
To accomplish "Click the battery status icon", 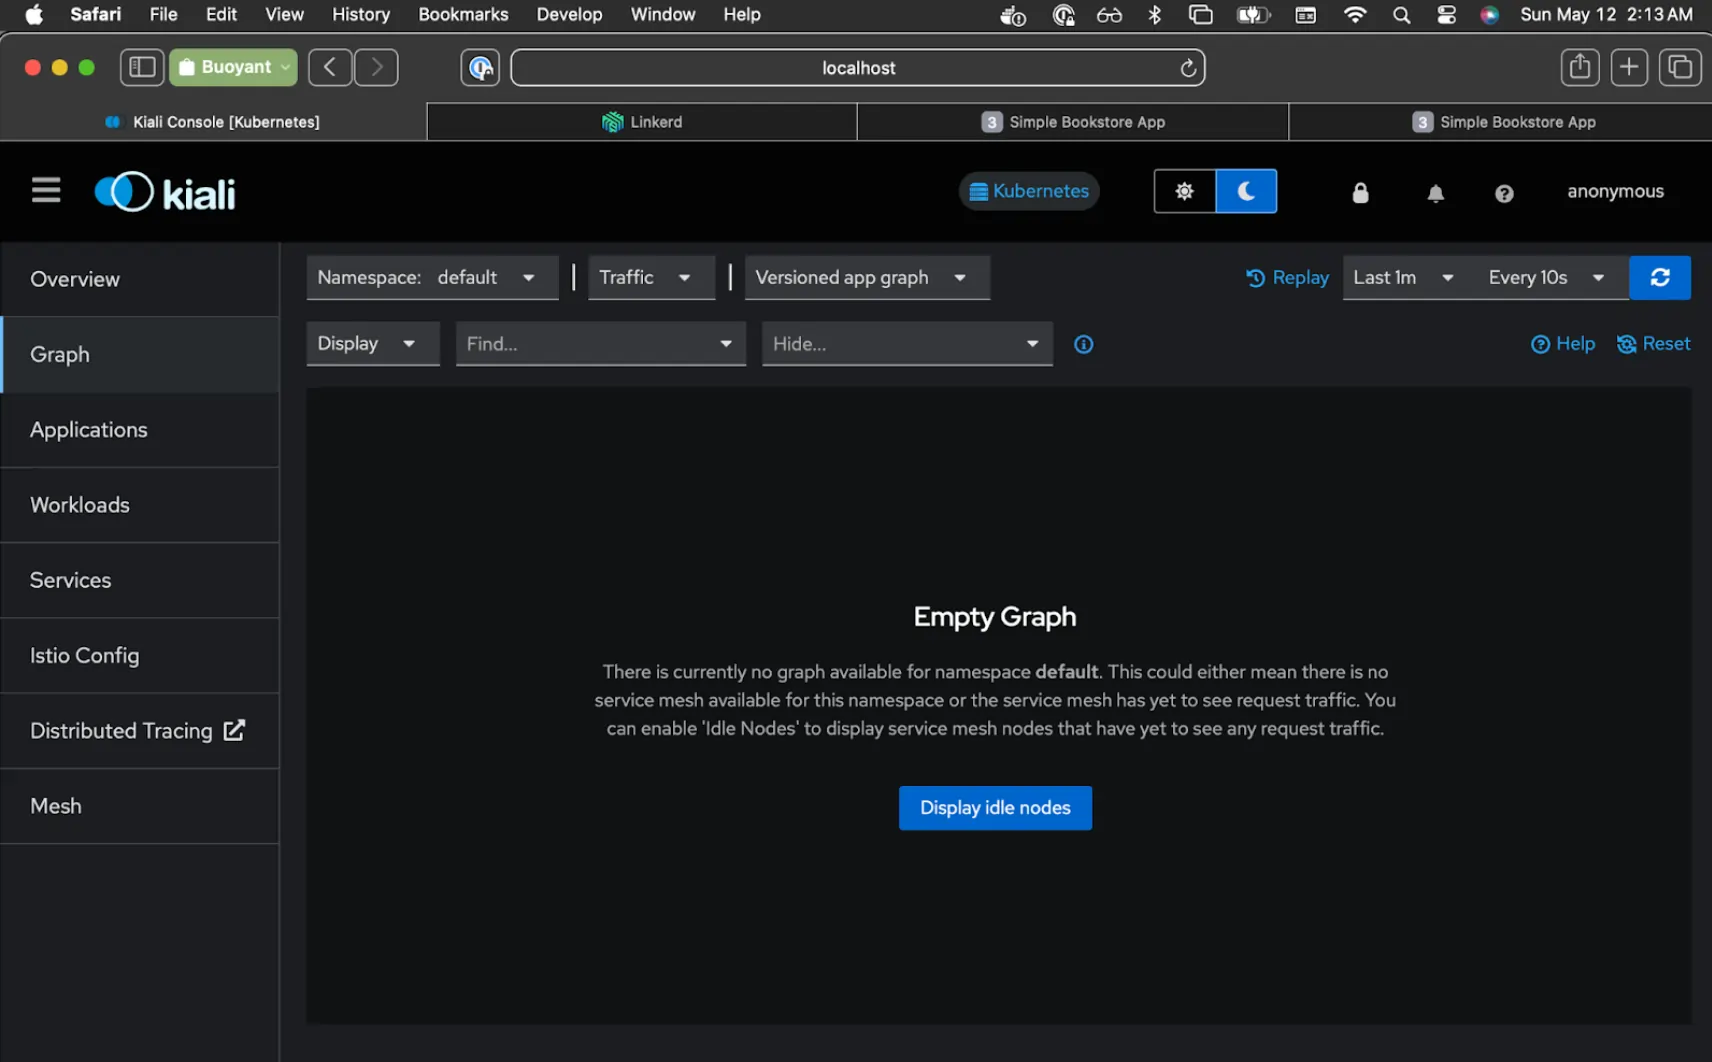I will pyautogui.click(x=1253, y=15).
